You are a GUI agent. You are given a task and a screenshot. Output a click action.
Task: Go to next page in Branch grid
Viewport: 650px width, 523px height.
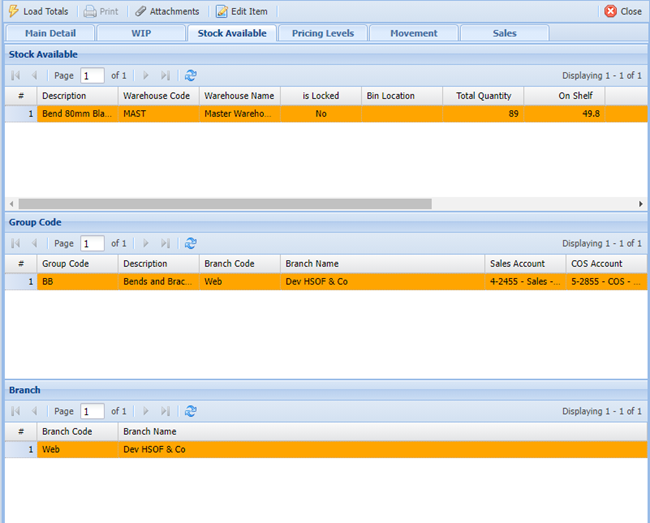click(x=146, y=411)
